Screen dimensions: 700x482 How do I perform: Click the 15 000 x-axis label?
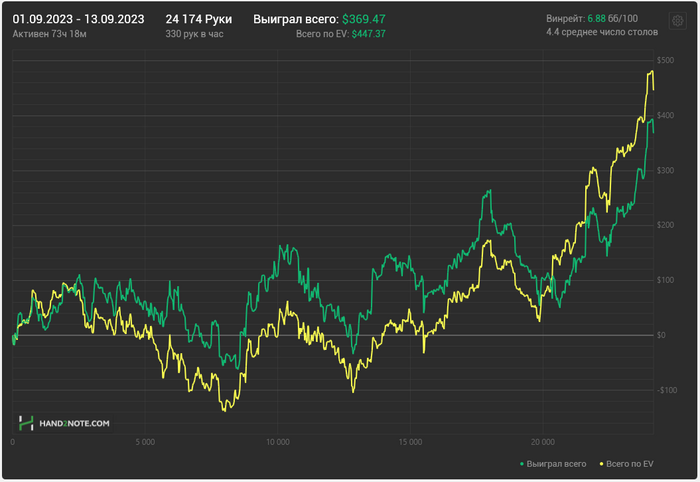click(x=410, y=442)
